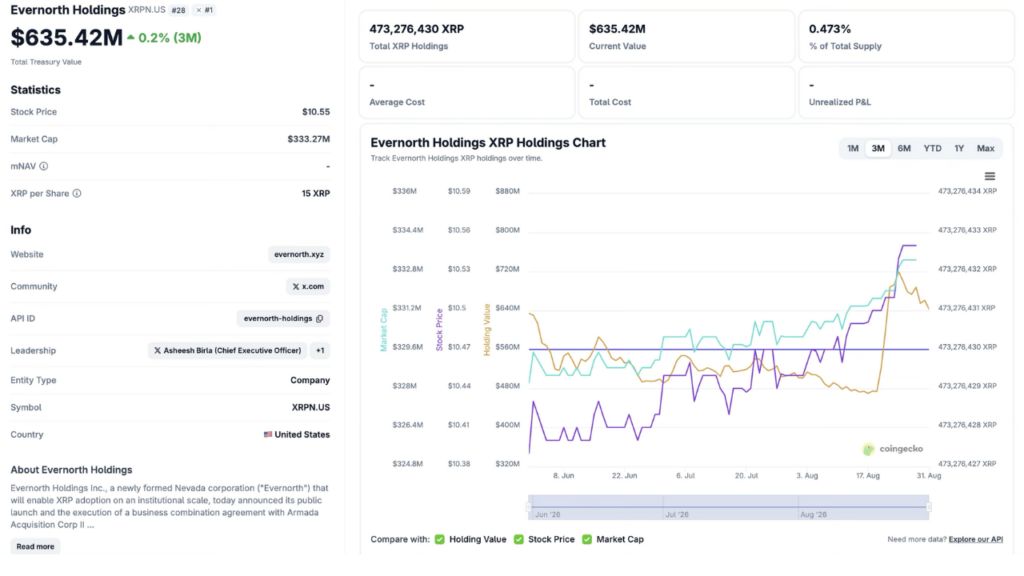Click the 473,276,430 XRP Total Holdings card
The image size is (1024, 576).
point(467,37)
